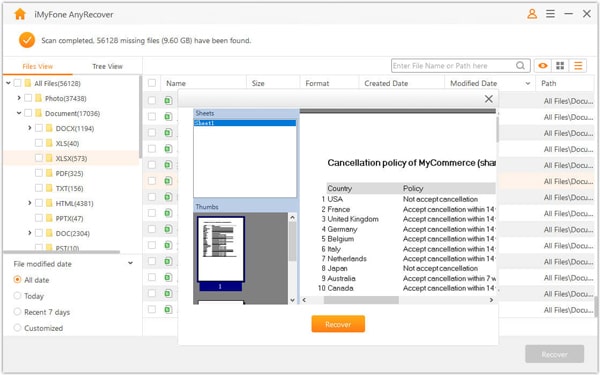Close the spreadsheet preview dialog
The image size is (600, 375).
pyautogui.click(x=489, y=99)
